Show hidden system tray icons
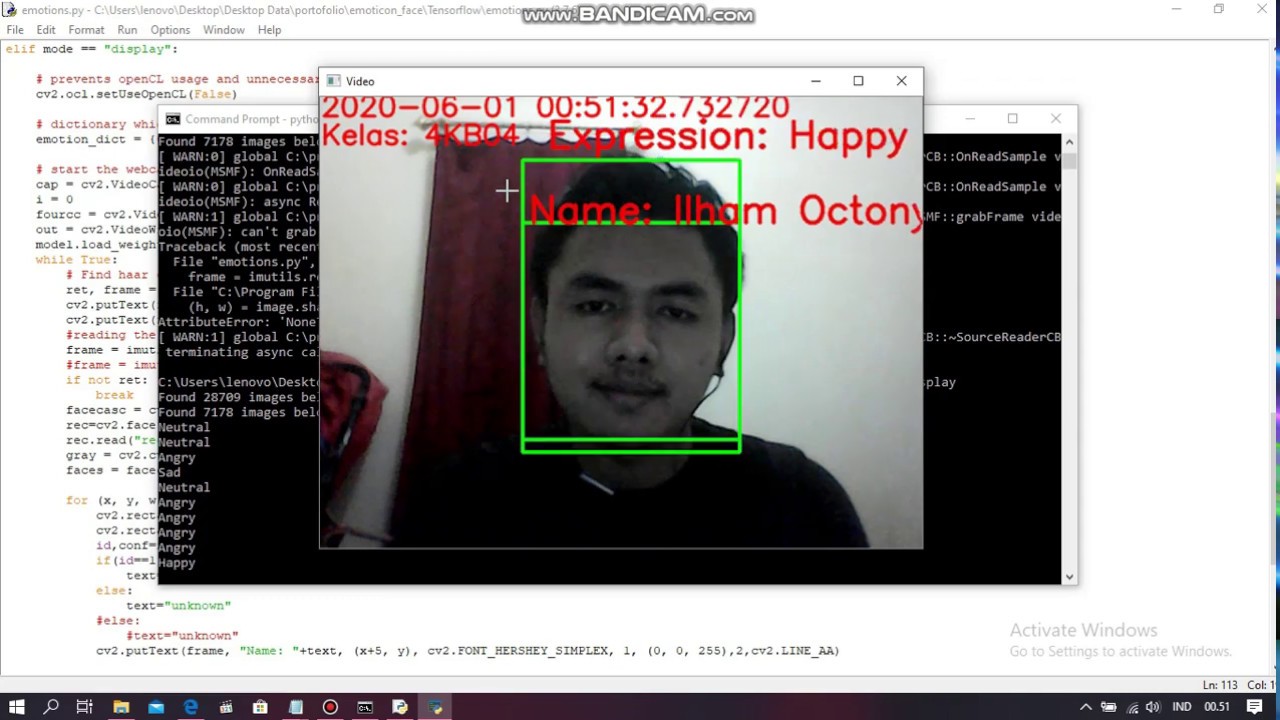This screenshot has height=720, width=1280. tap(1085, 707)
